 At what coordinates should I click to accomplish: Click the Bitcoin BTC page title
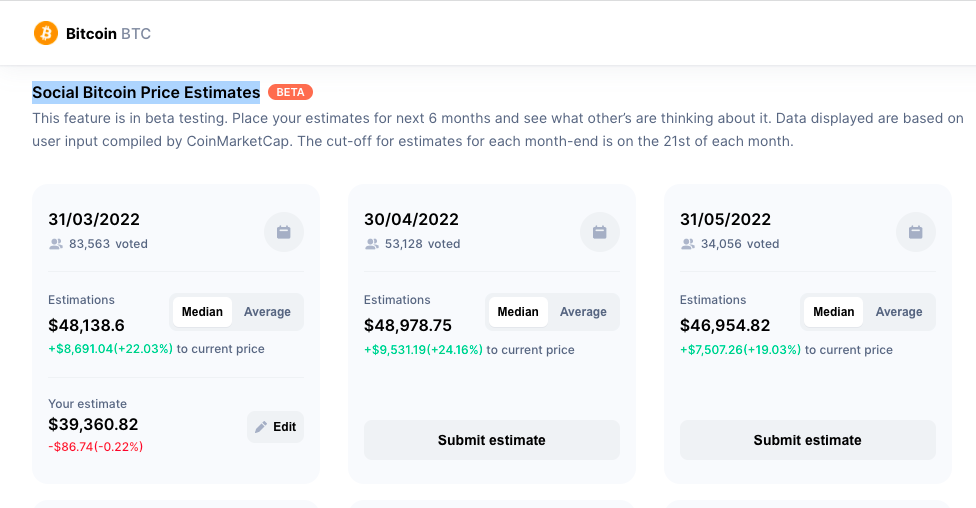tap(108, 34)
